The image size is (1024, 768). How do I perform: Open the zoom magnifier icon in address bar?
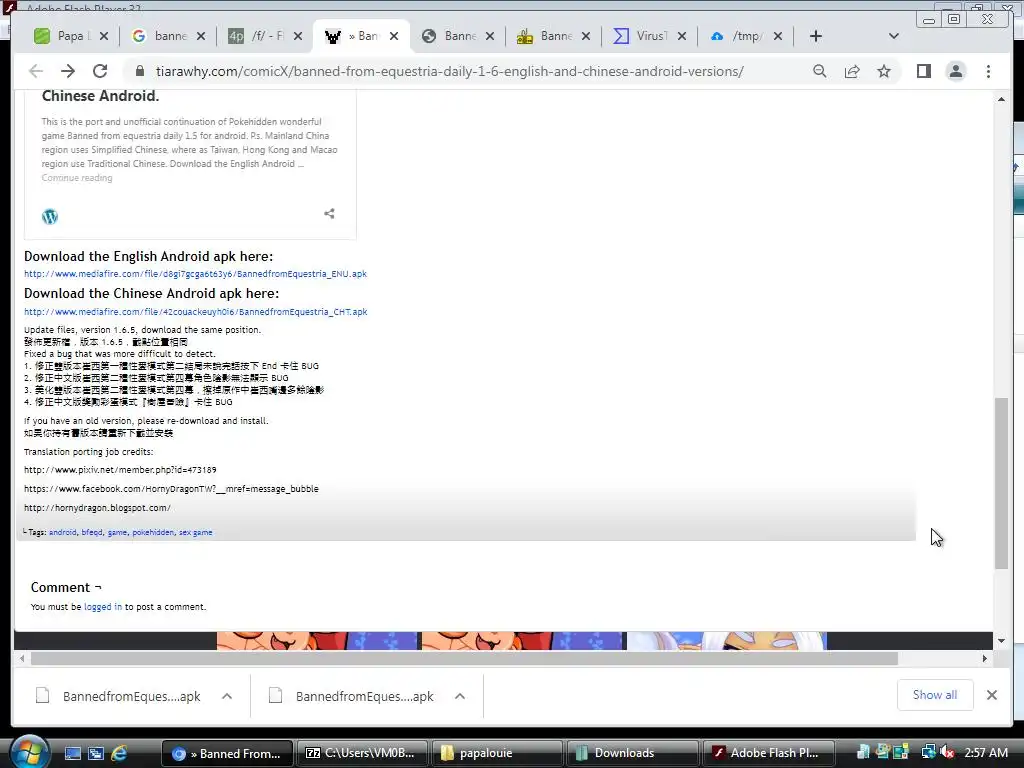point(820,71)
